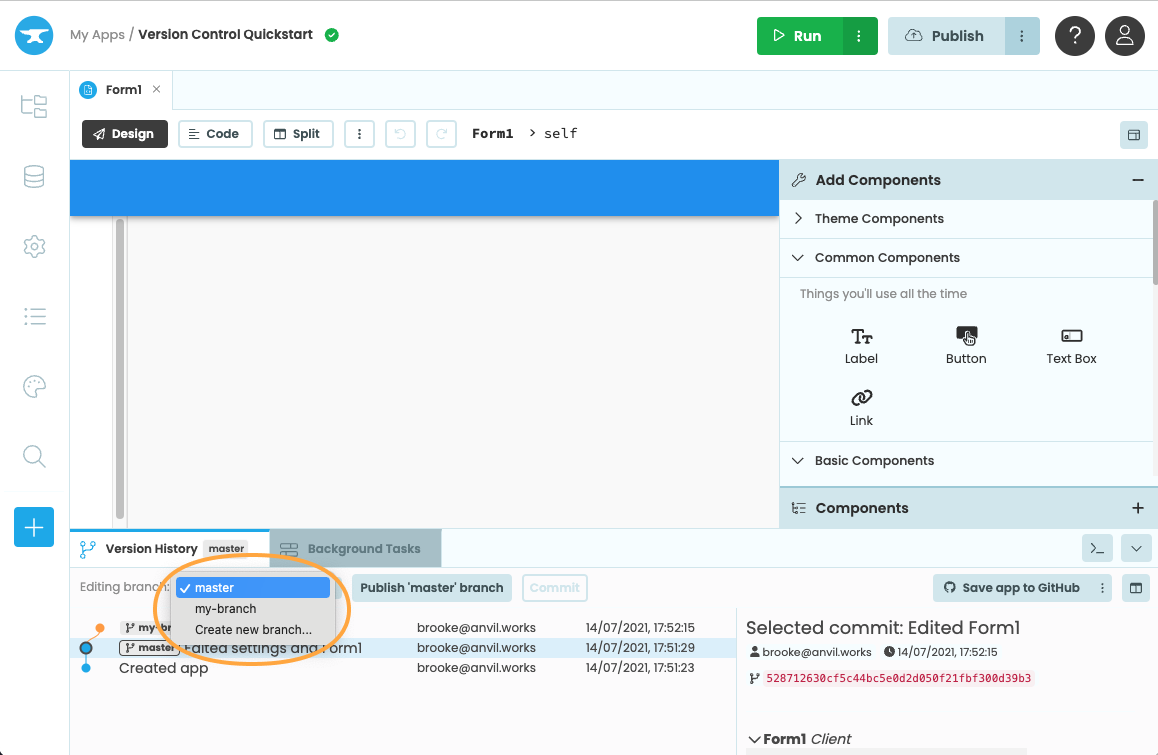Switch editor to Split view
The height and width of the screenshot is (755, 1158).
click(297, 134)
